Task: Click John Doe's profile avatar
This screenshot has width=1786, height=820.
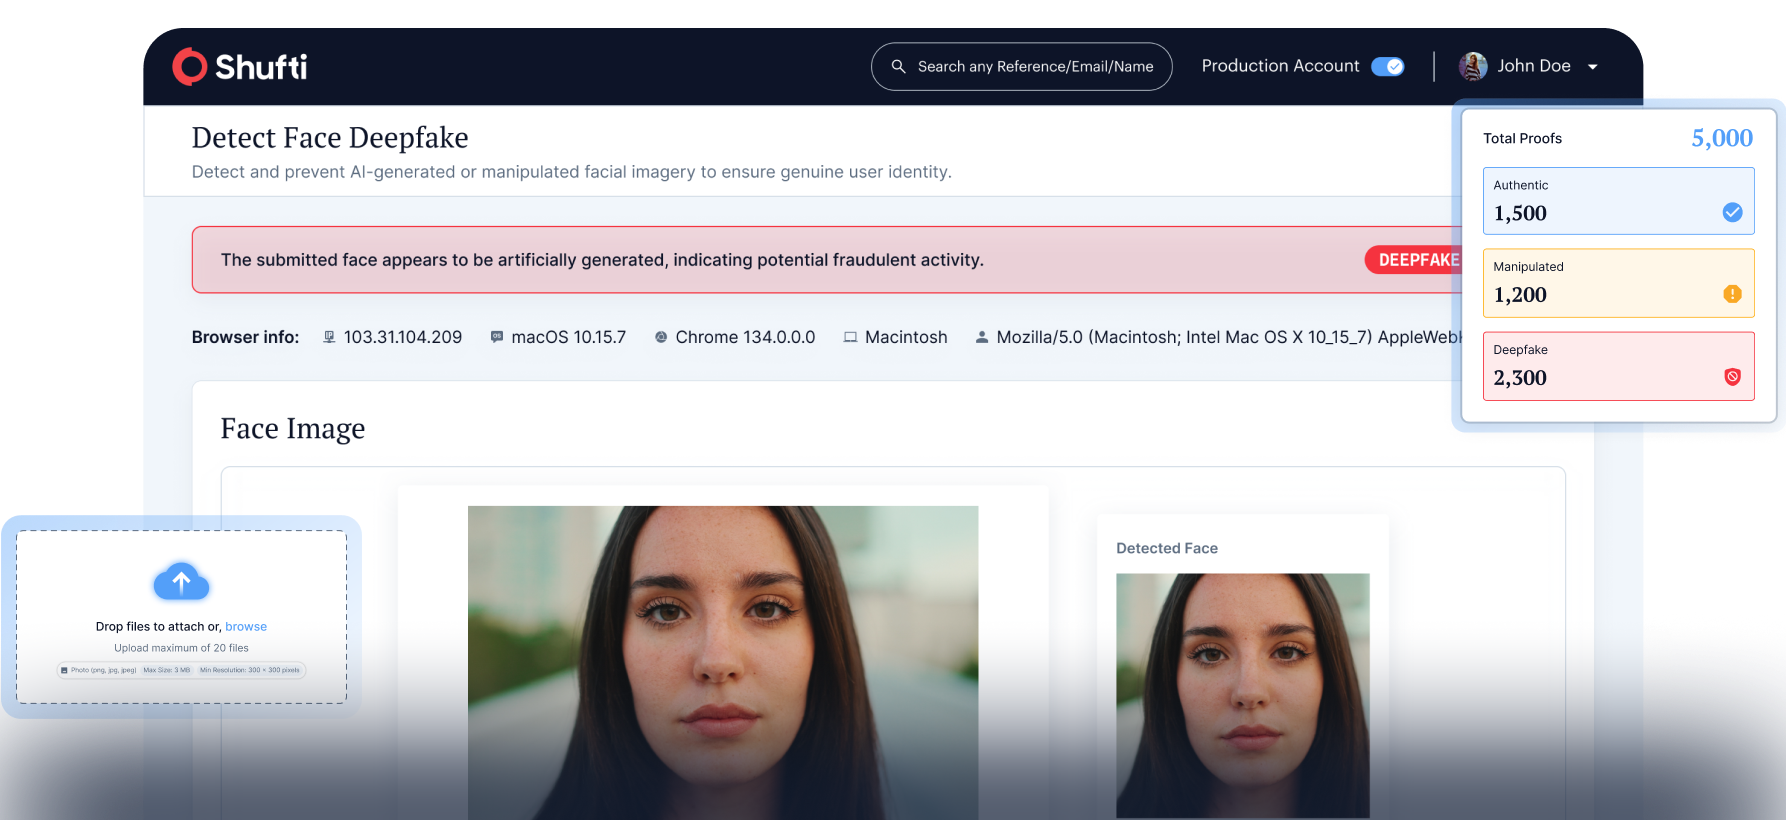Action: pos(1472,67)
